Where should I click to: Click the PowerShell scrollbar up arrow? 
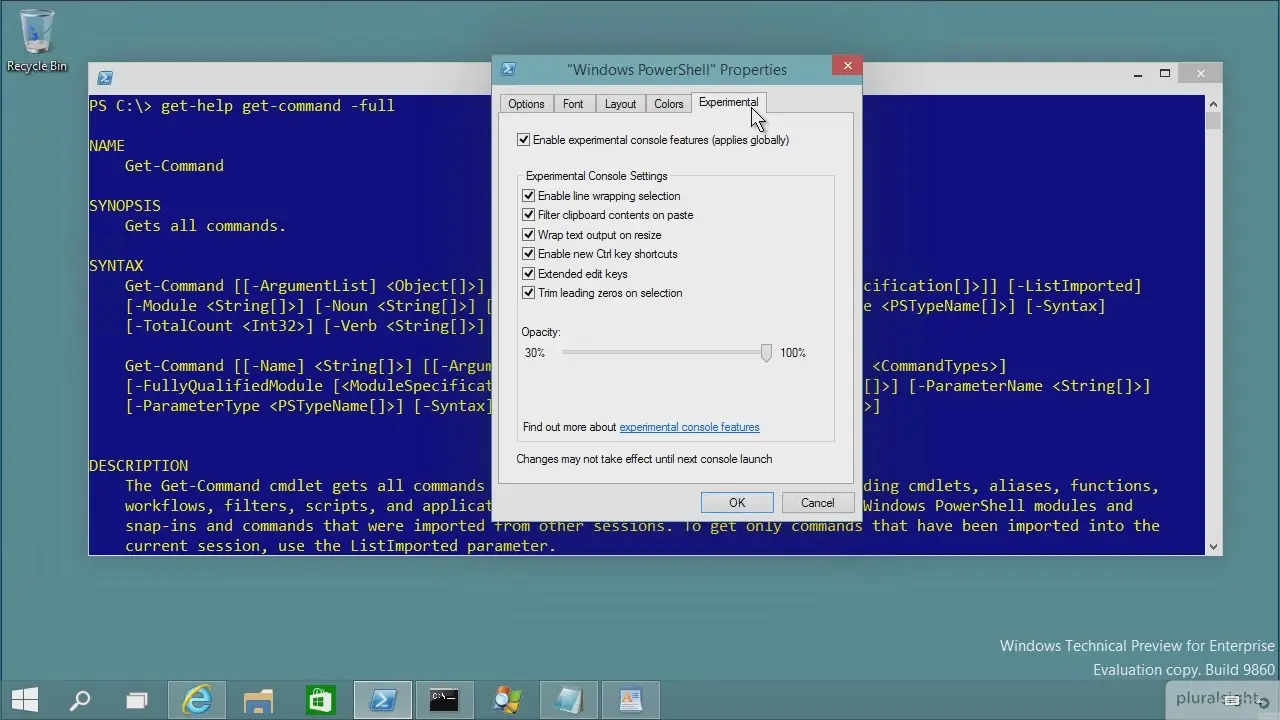coord(1214,104)
